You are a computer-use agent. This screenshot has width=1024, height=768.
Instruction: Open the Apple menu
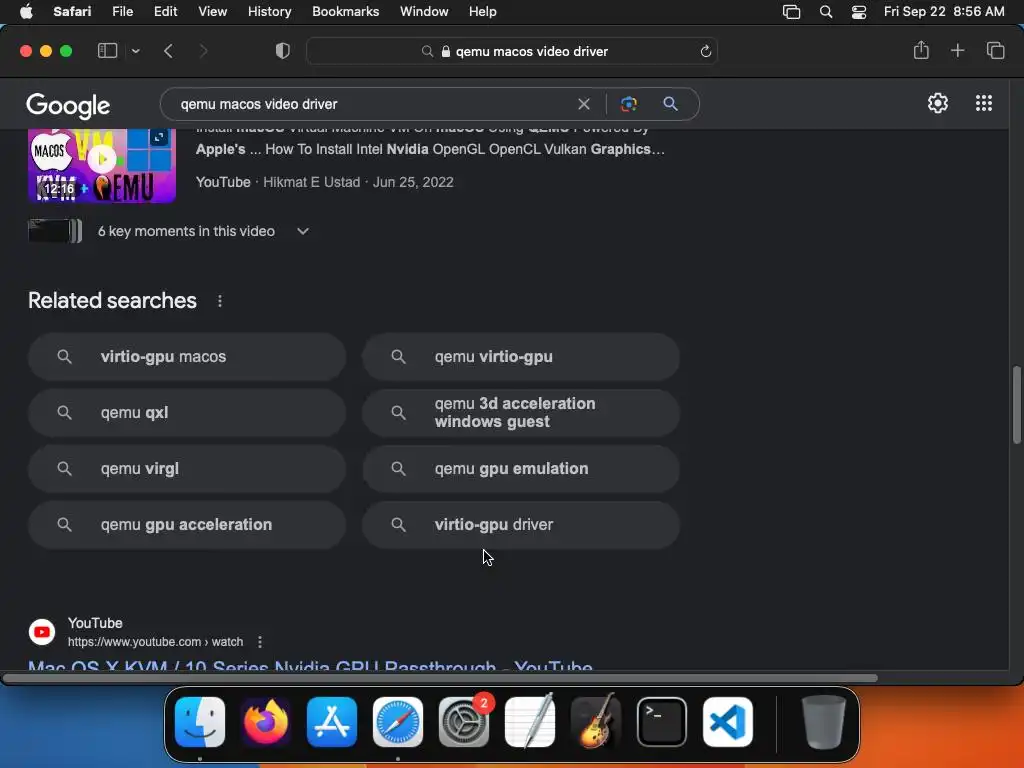(26, 12)
